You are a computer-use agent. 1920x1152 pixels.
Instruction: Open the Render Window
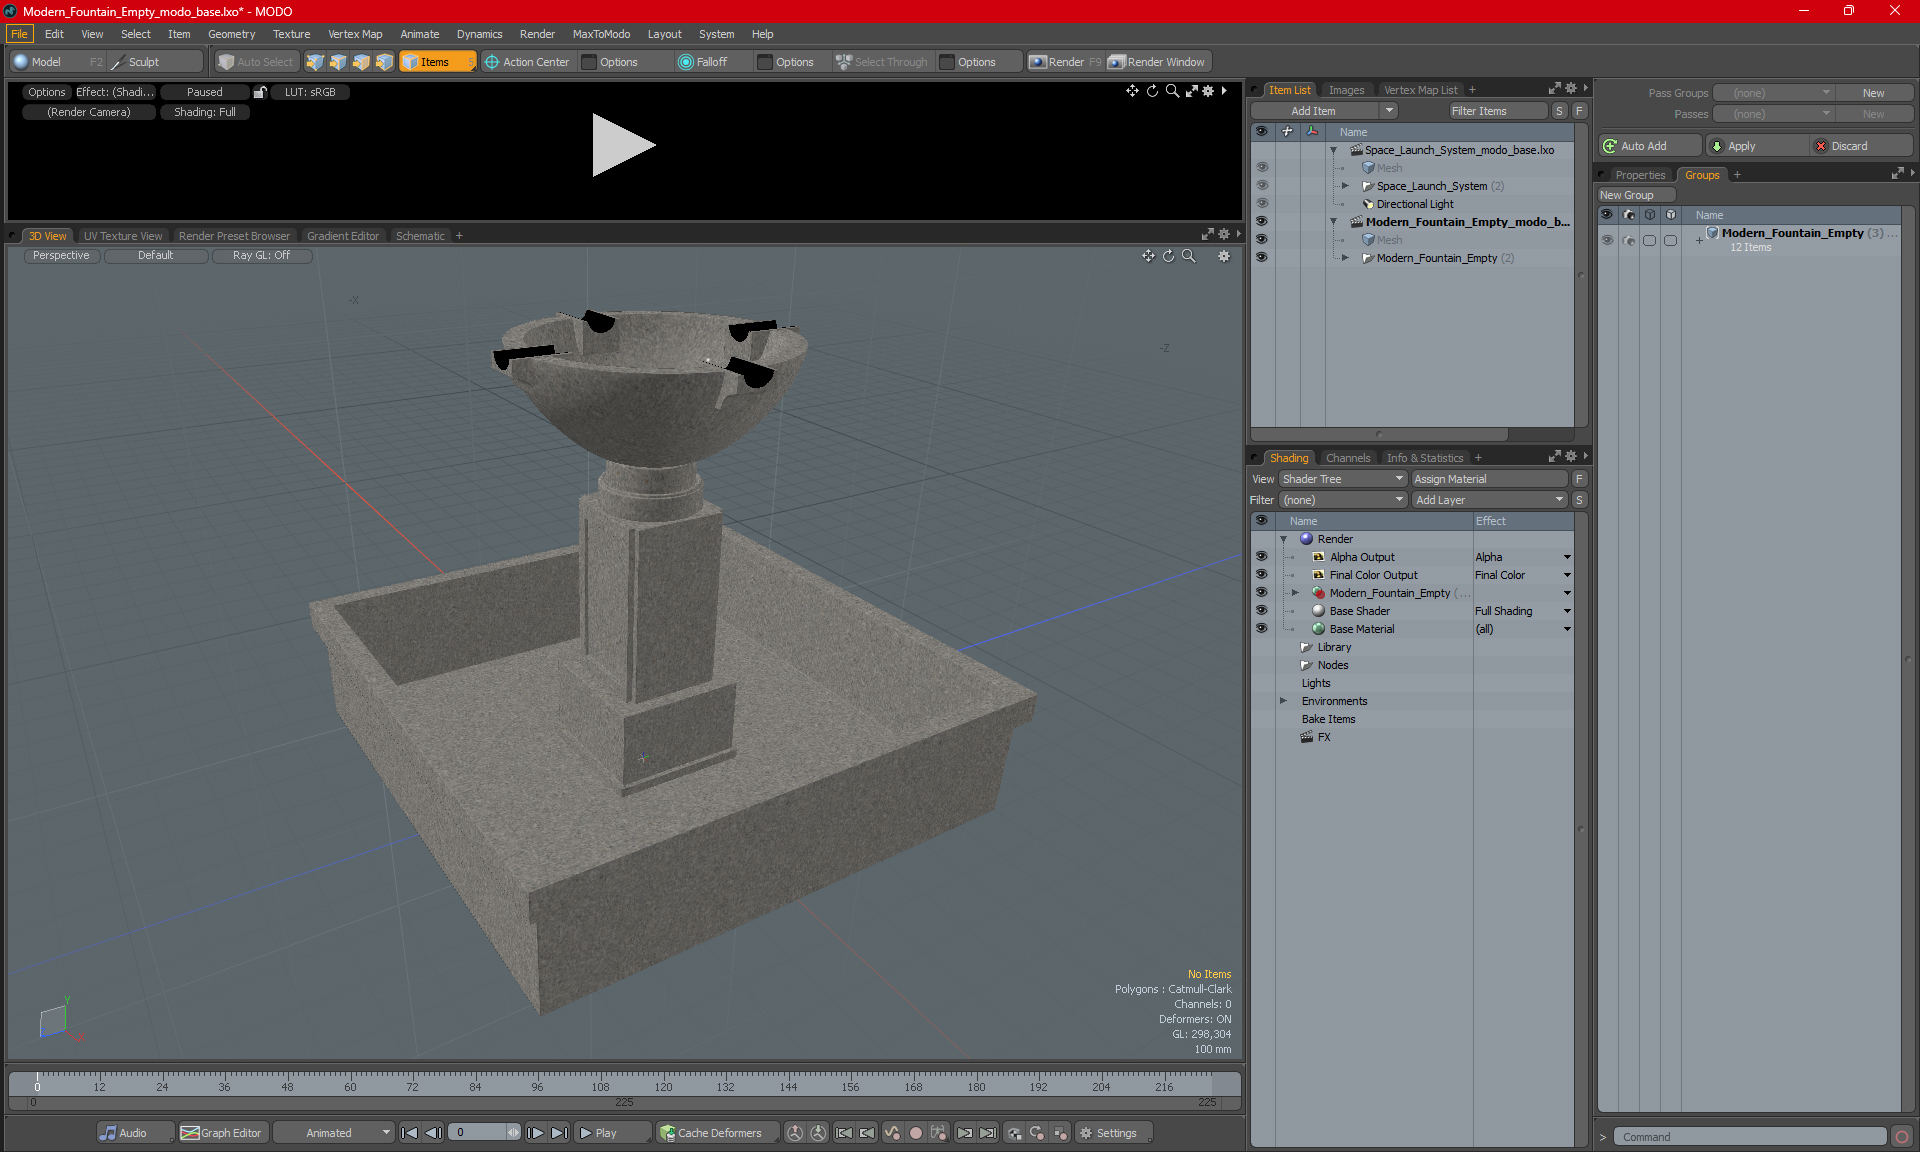pyautogui.click(x=1157, y=62)
